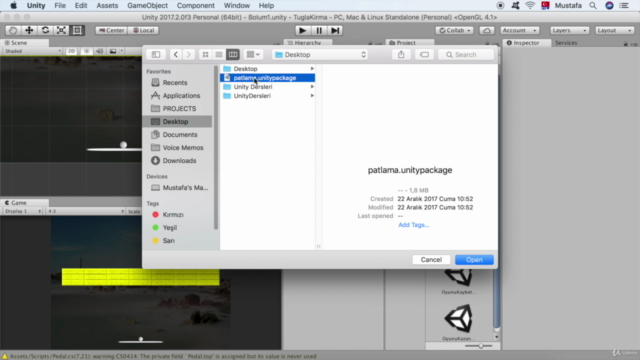
Task: Open the item grouping dropdown
Action: [253, 54]
